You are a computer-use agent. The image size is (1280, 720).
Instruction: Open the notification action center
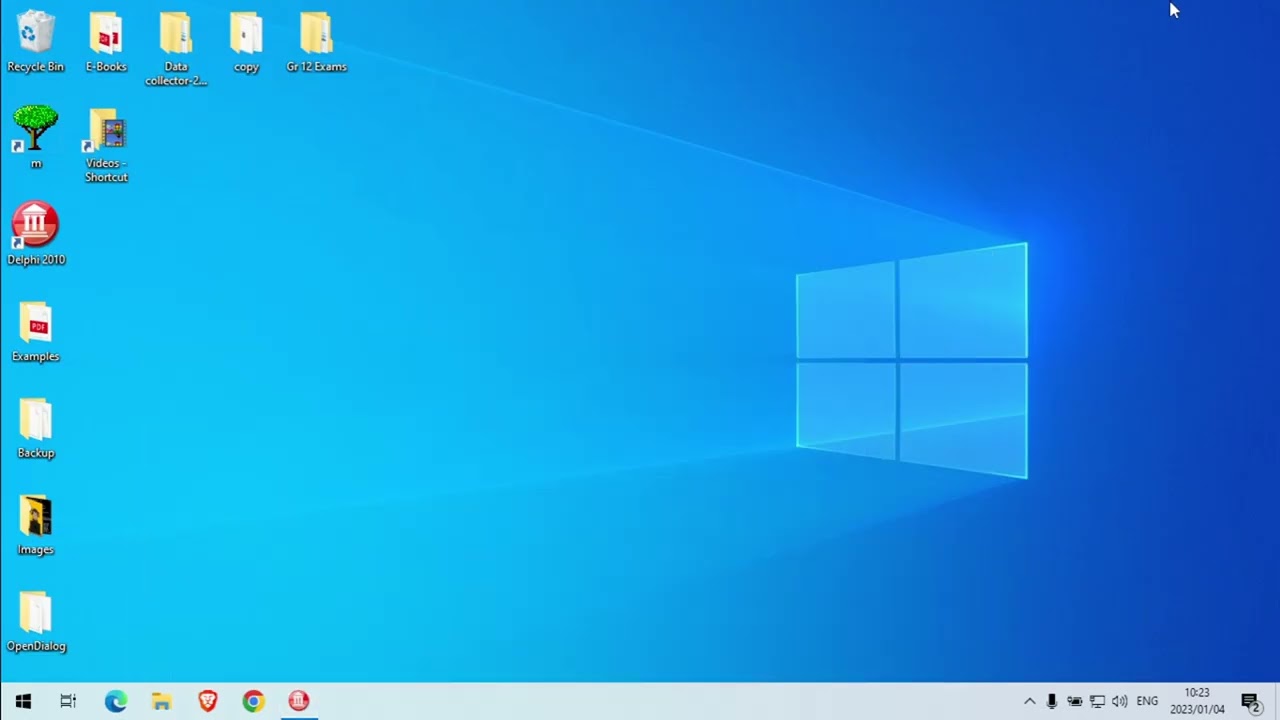pos(1250,701)
